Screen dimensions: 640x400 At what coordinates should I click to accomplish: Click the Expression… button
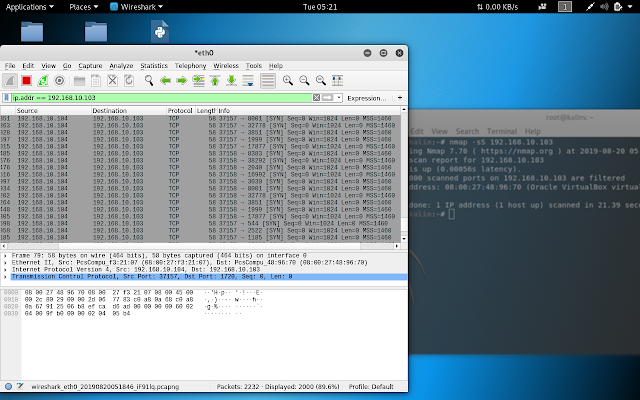[x=367, y=98]
